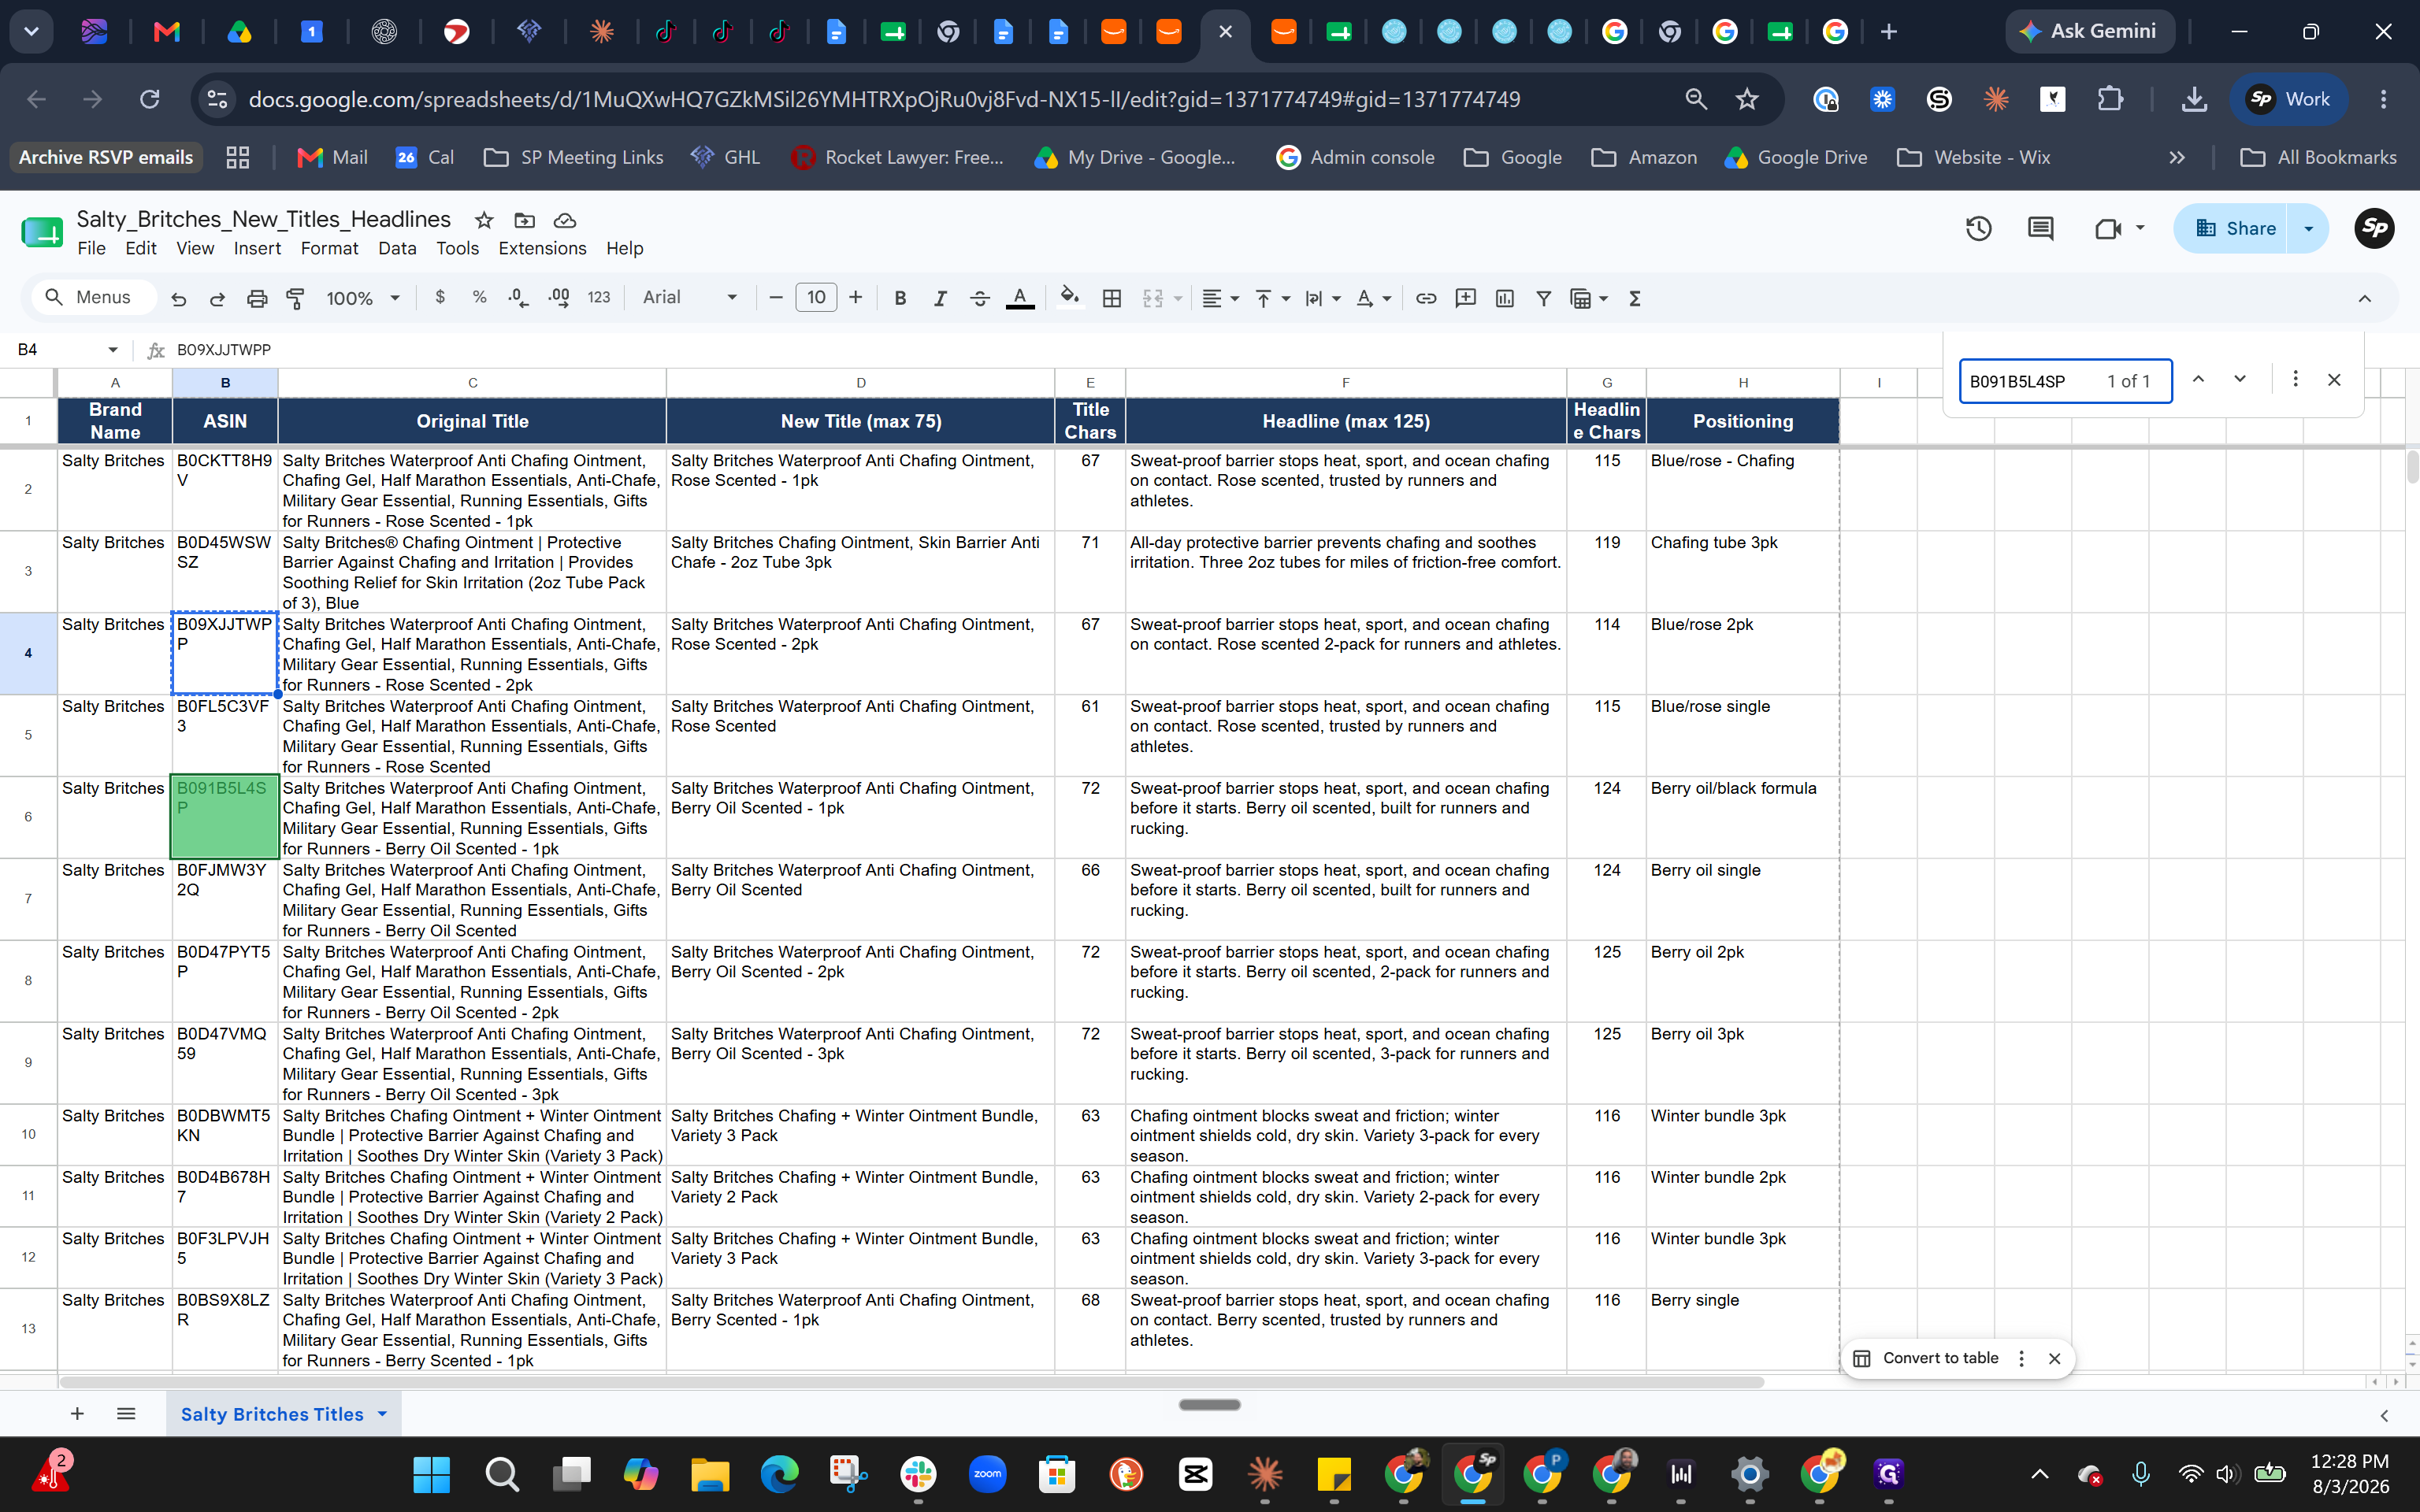Close the find box
Image resolution: width=2420 pixels, height=1512 pixels.
2334,380
